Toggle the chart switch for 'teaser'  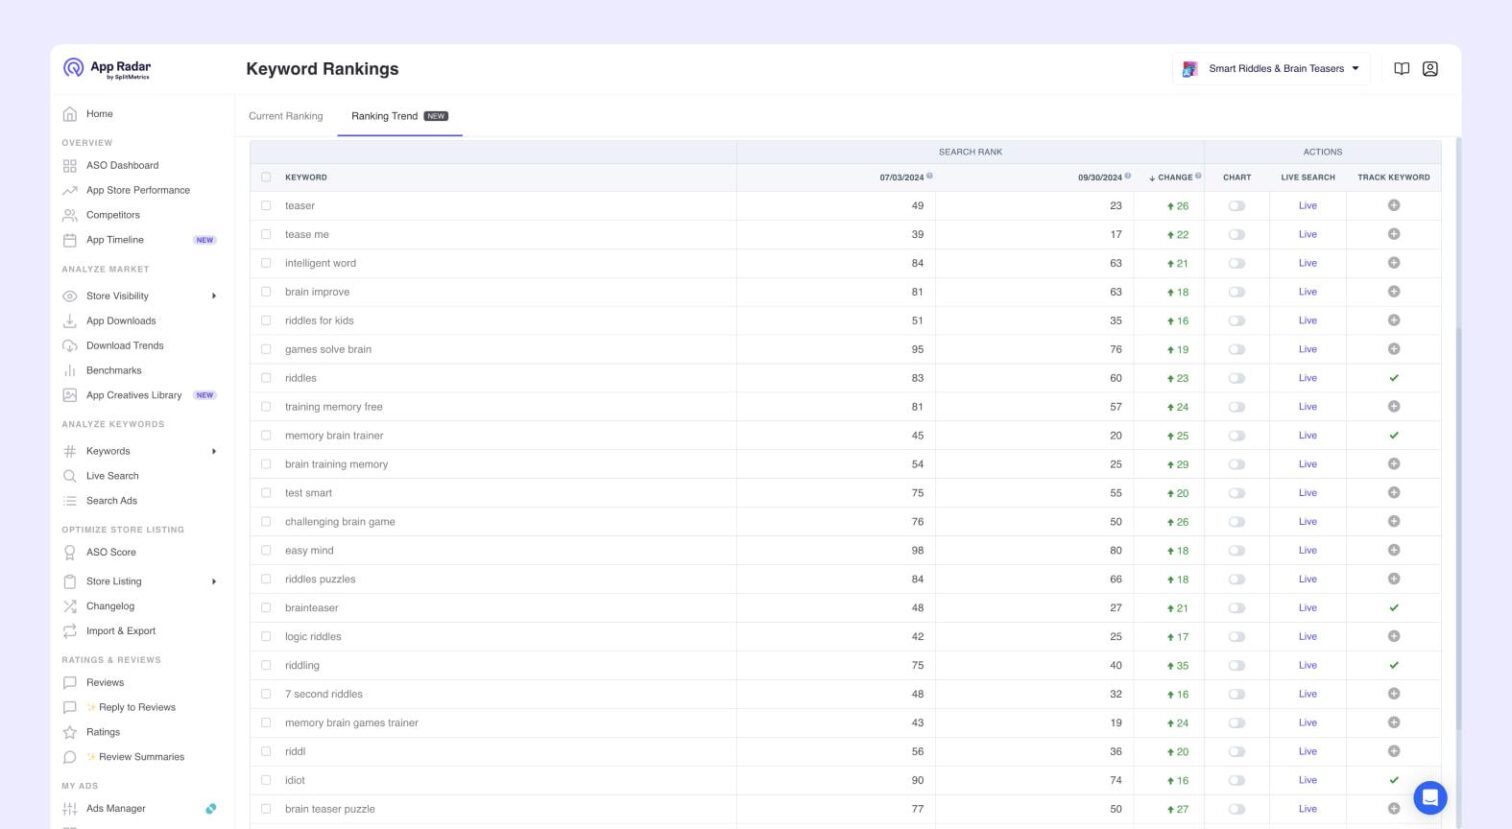[x=1237, y=206]
